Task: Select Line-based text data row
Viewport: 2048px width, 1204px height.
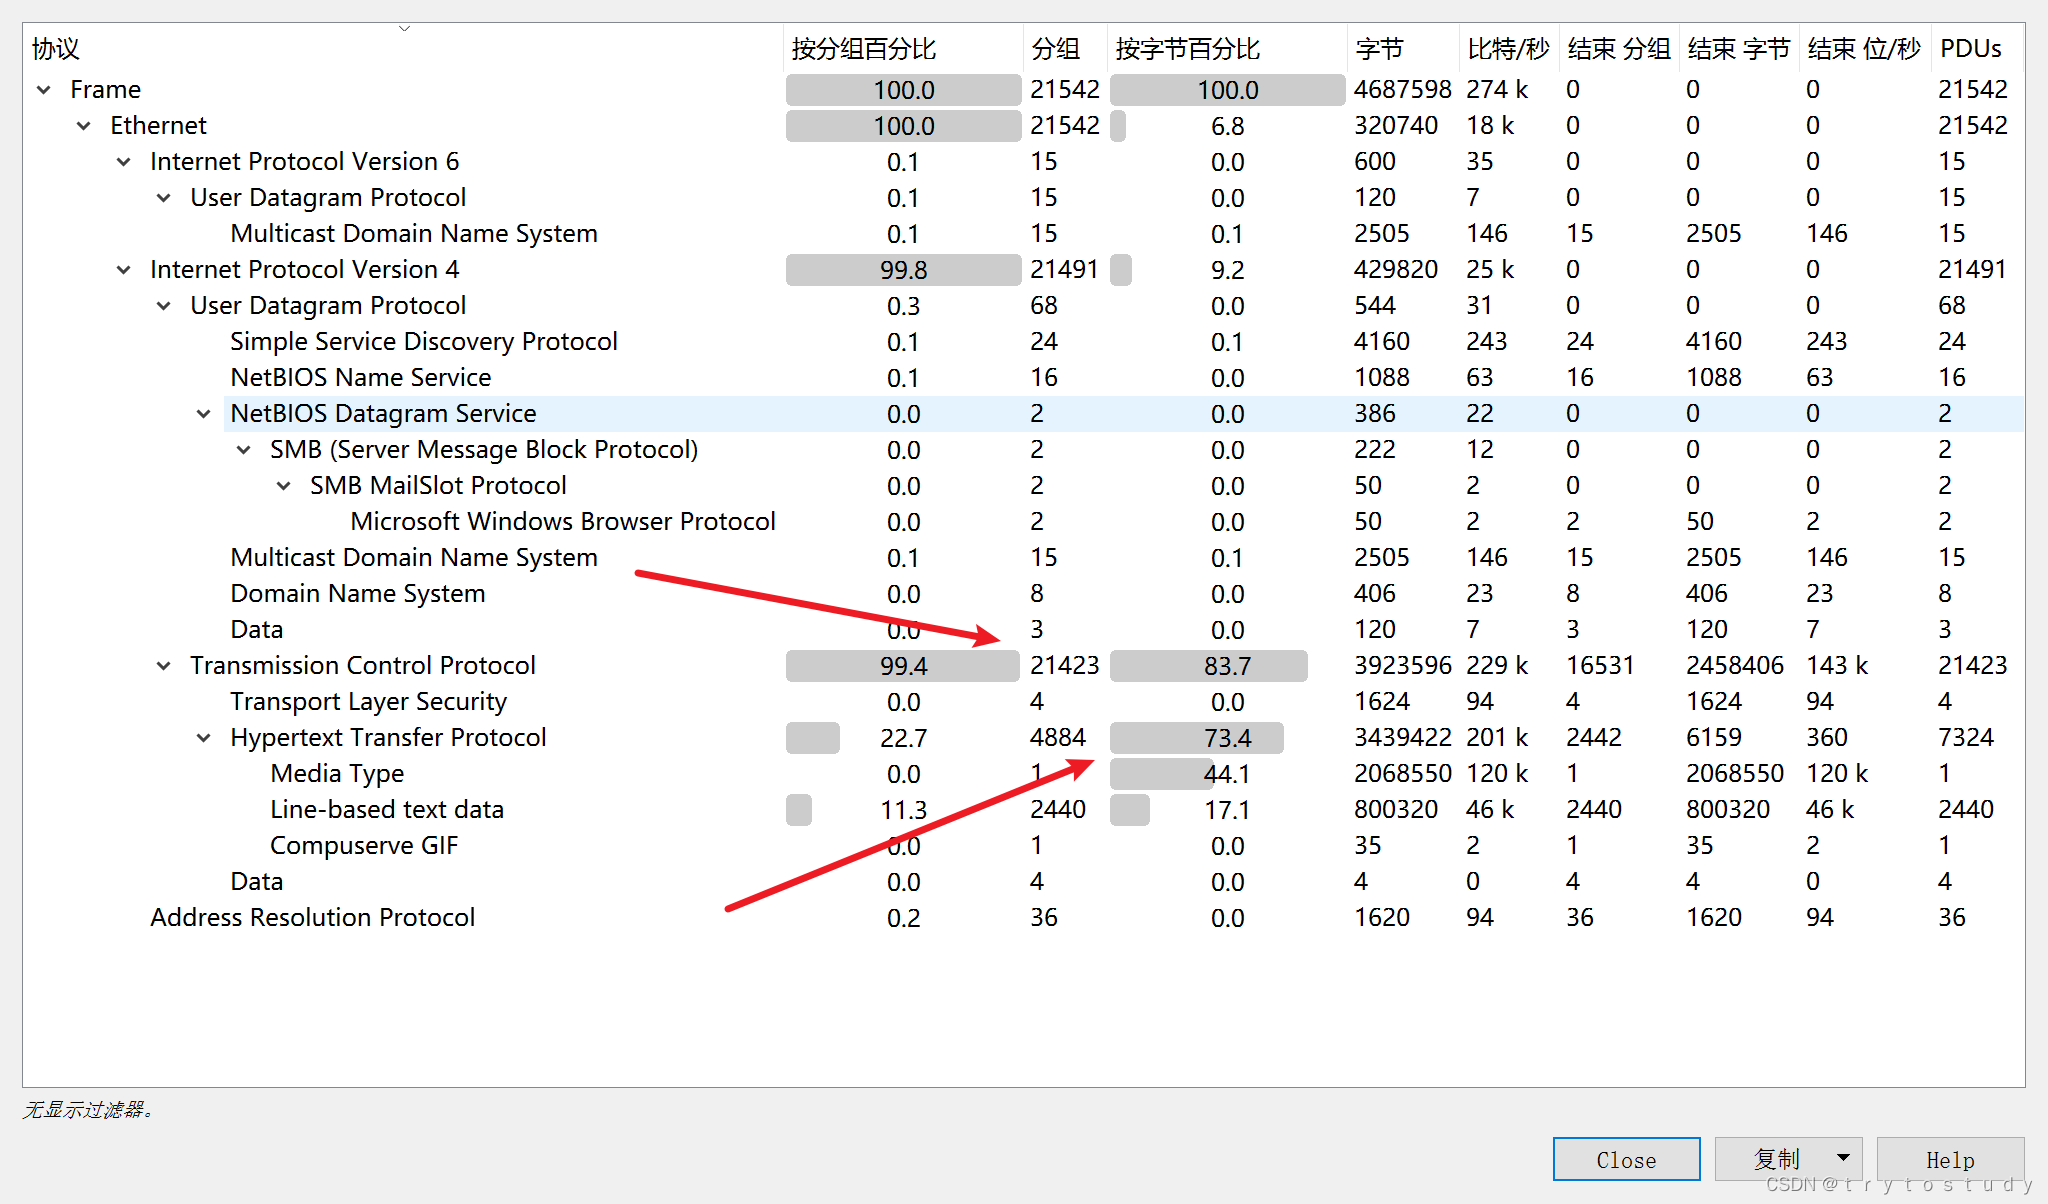Action: (x=386, y=810)
